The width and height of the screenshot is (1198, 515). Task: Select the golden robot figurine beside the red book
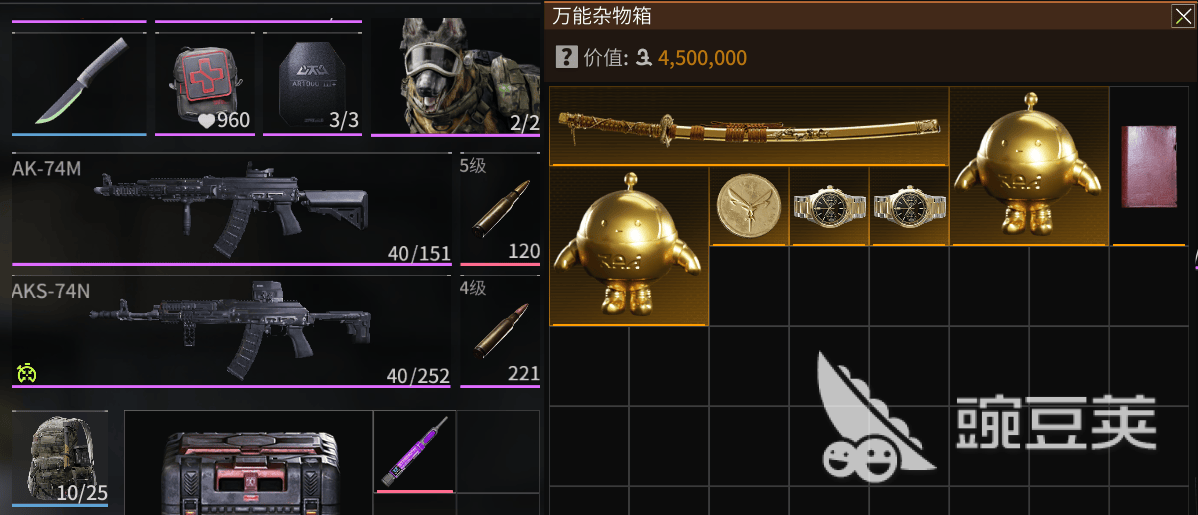point(1028,166)
